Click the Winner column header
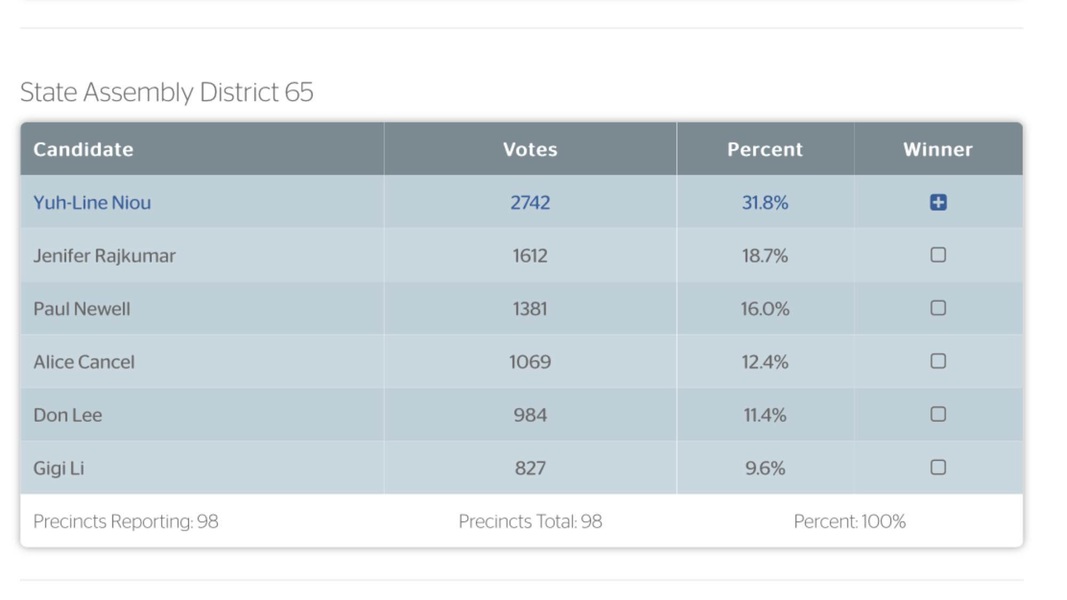The width and height of the screenshot is (1067, 600). [938, 149]
